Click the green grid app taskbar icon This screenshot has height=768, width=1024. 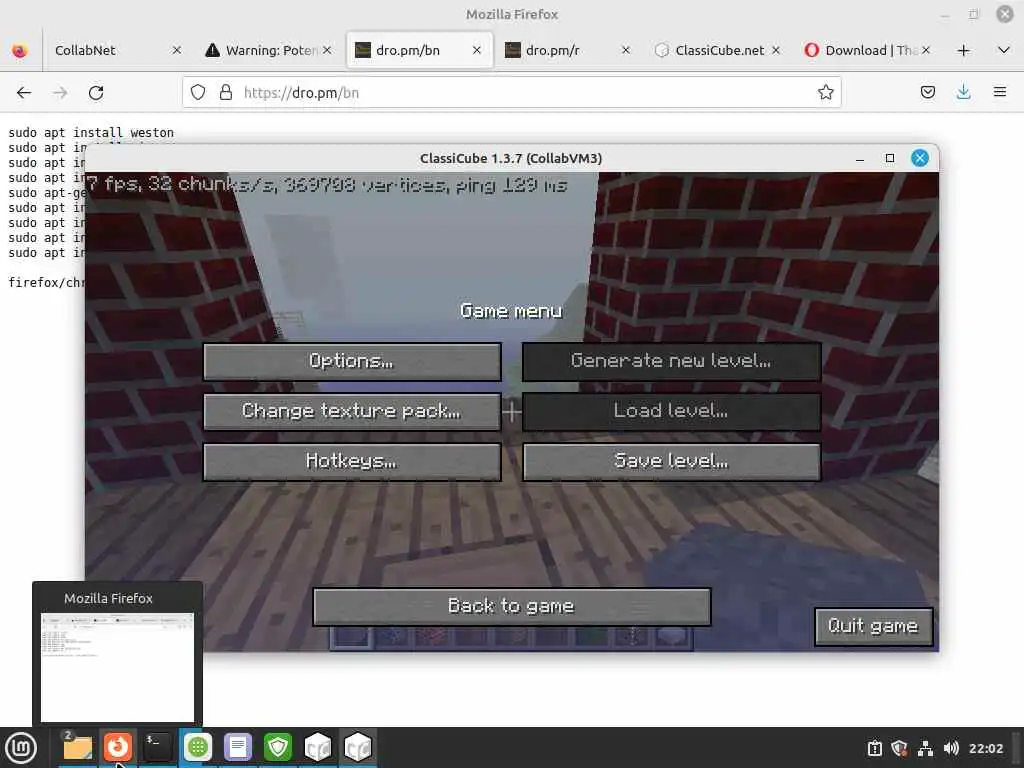click(x=198, y=748)
